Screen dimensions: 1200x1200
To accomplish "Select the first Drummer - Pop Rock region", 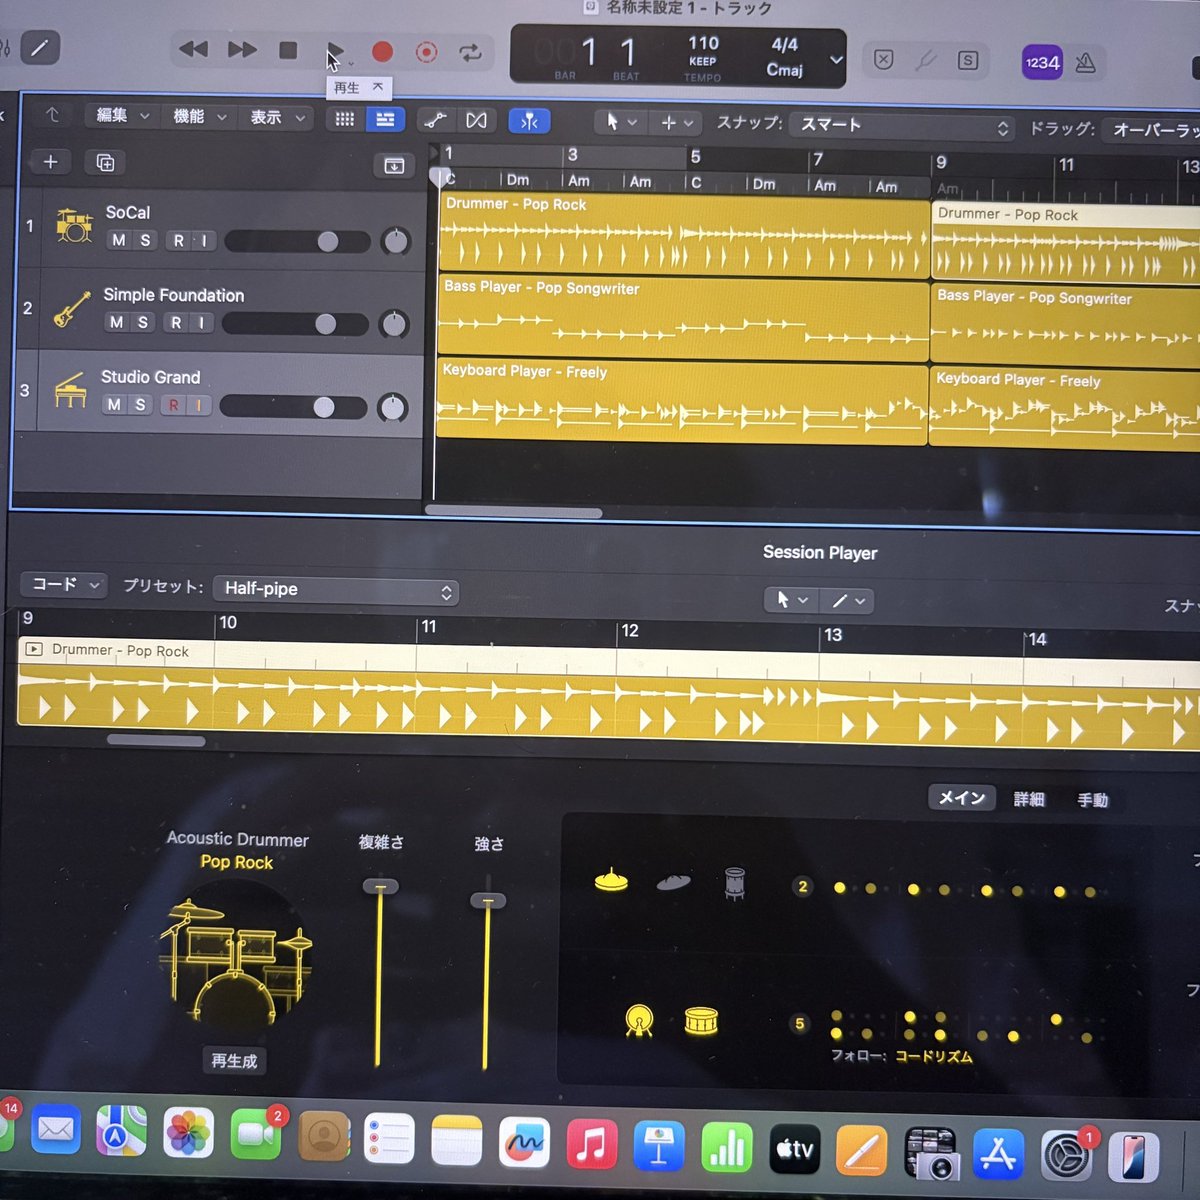I will [x=683, y=237].
